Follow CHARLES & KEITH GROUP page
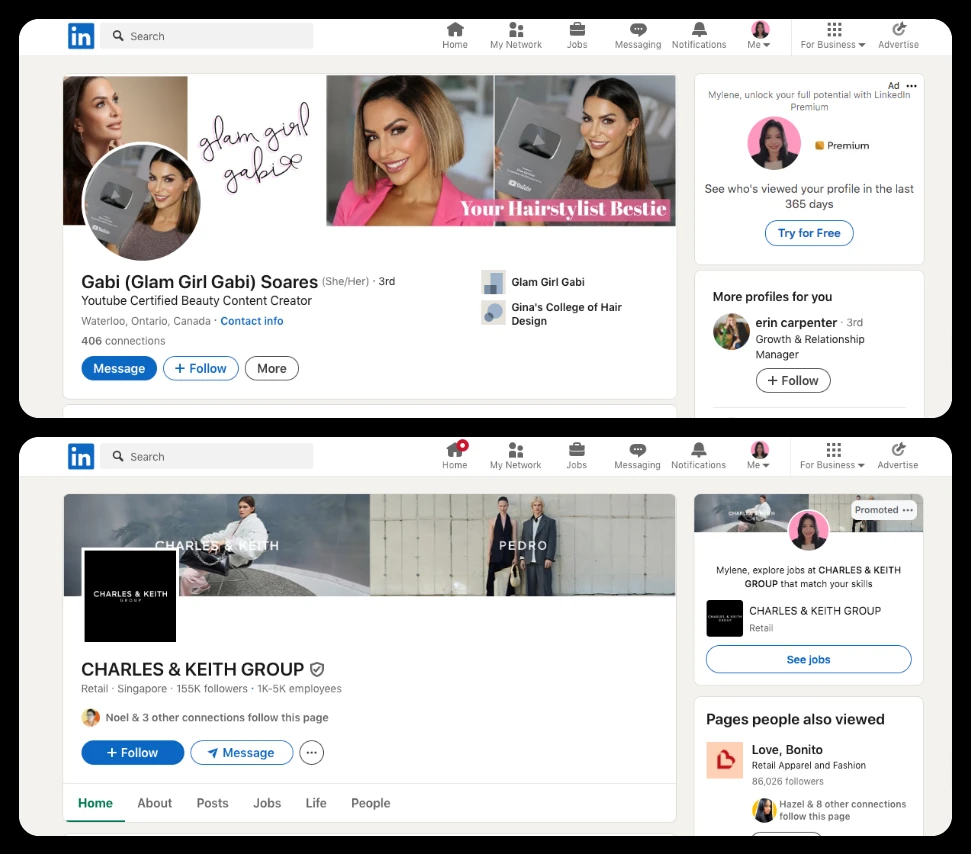The image size is (971, 854). [133, 752]
